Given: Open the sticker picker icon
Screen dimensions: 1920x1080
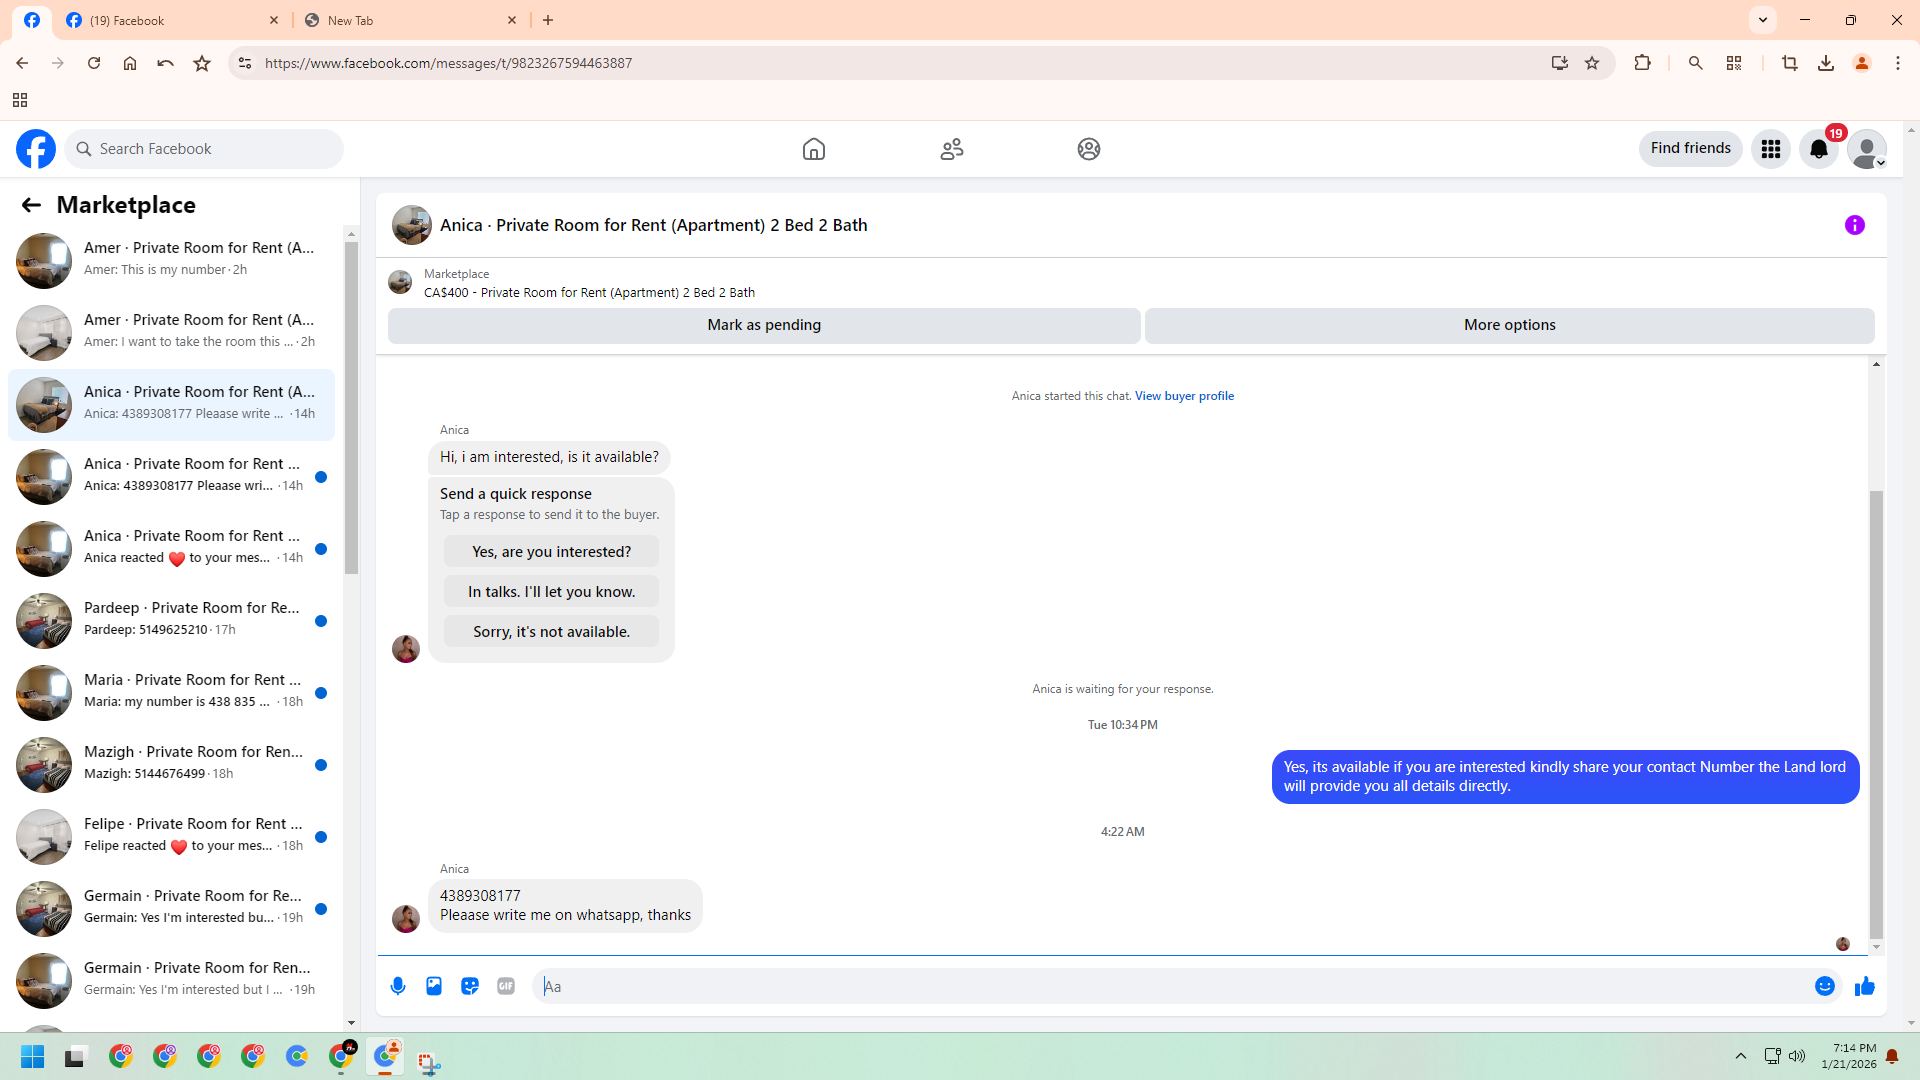Looking at the screenshot, I should point(470,986).
